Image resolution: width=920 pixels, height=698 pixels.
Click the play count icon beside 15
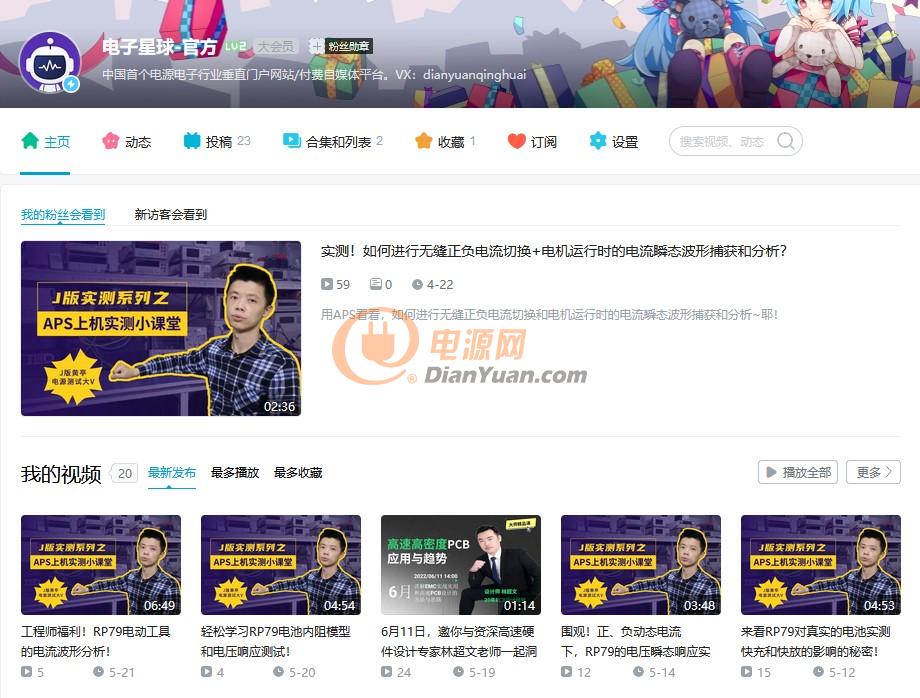[747, 672]
